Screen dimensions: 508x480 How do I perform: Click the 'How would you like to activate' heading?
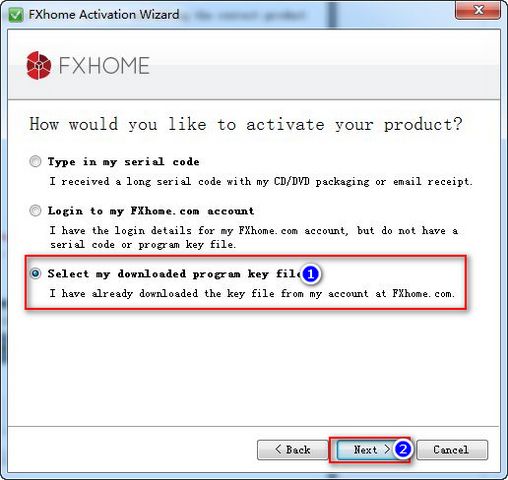tap(246, 125)
